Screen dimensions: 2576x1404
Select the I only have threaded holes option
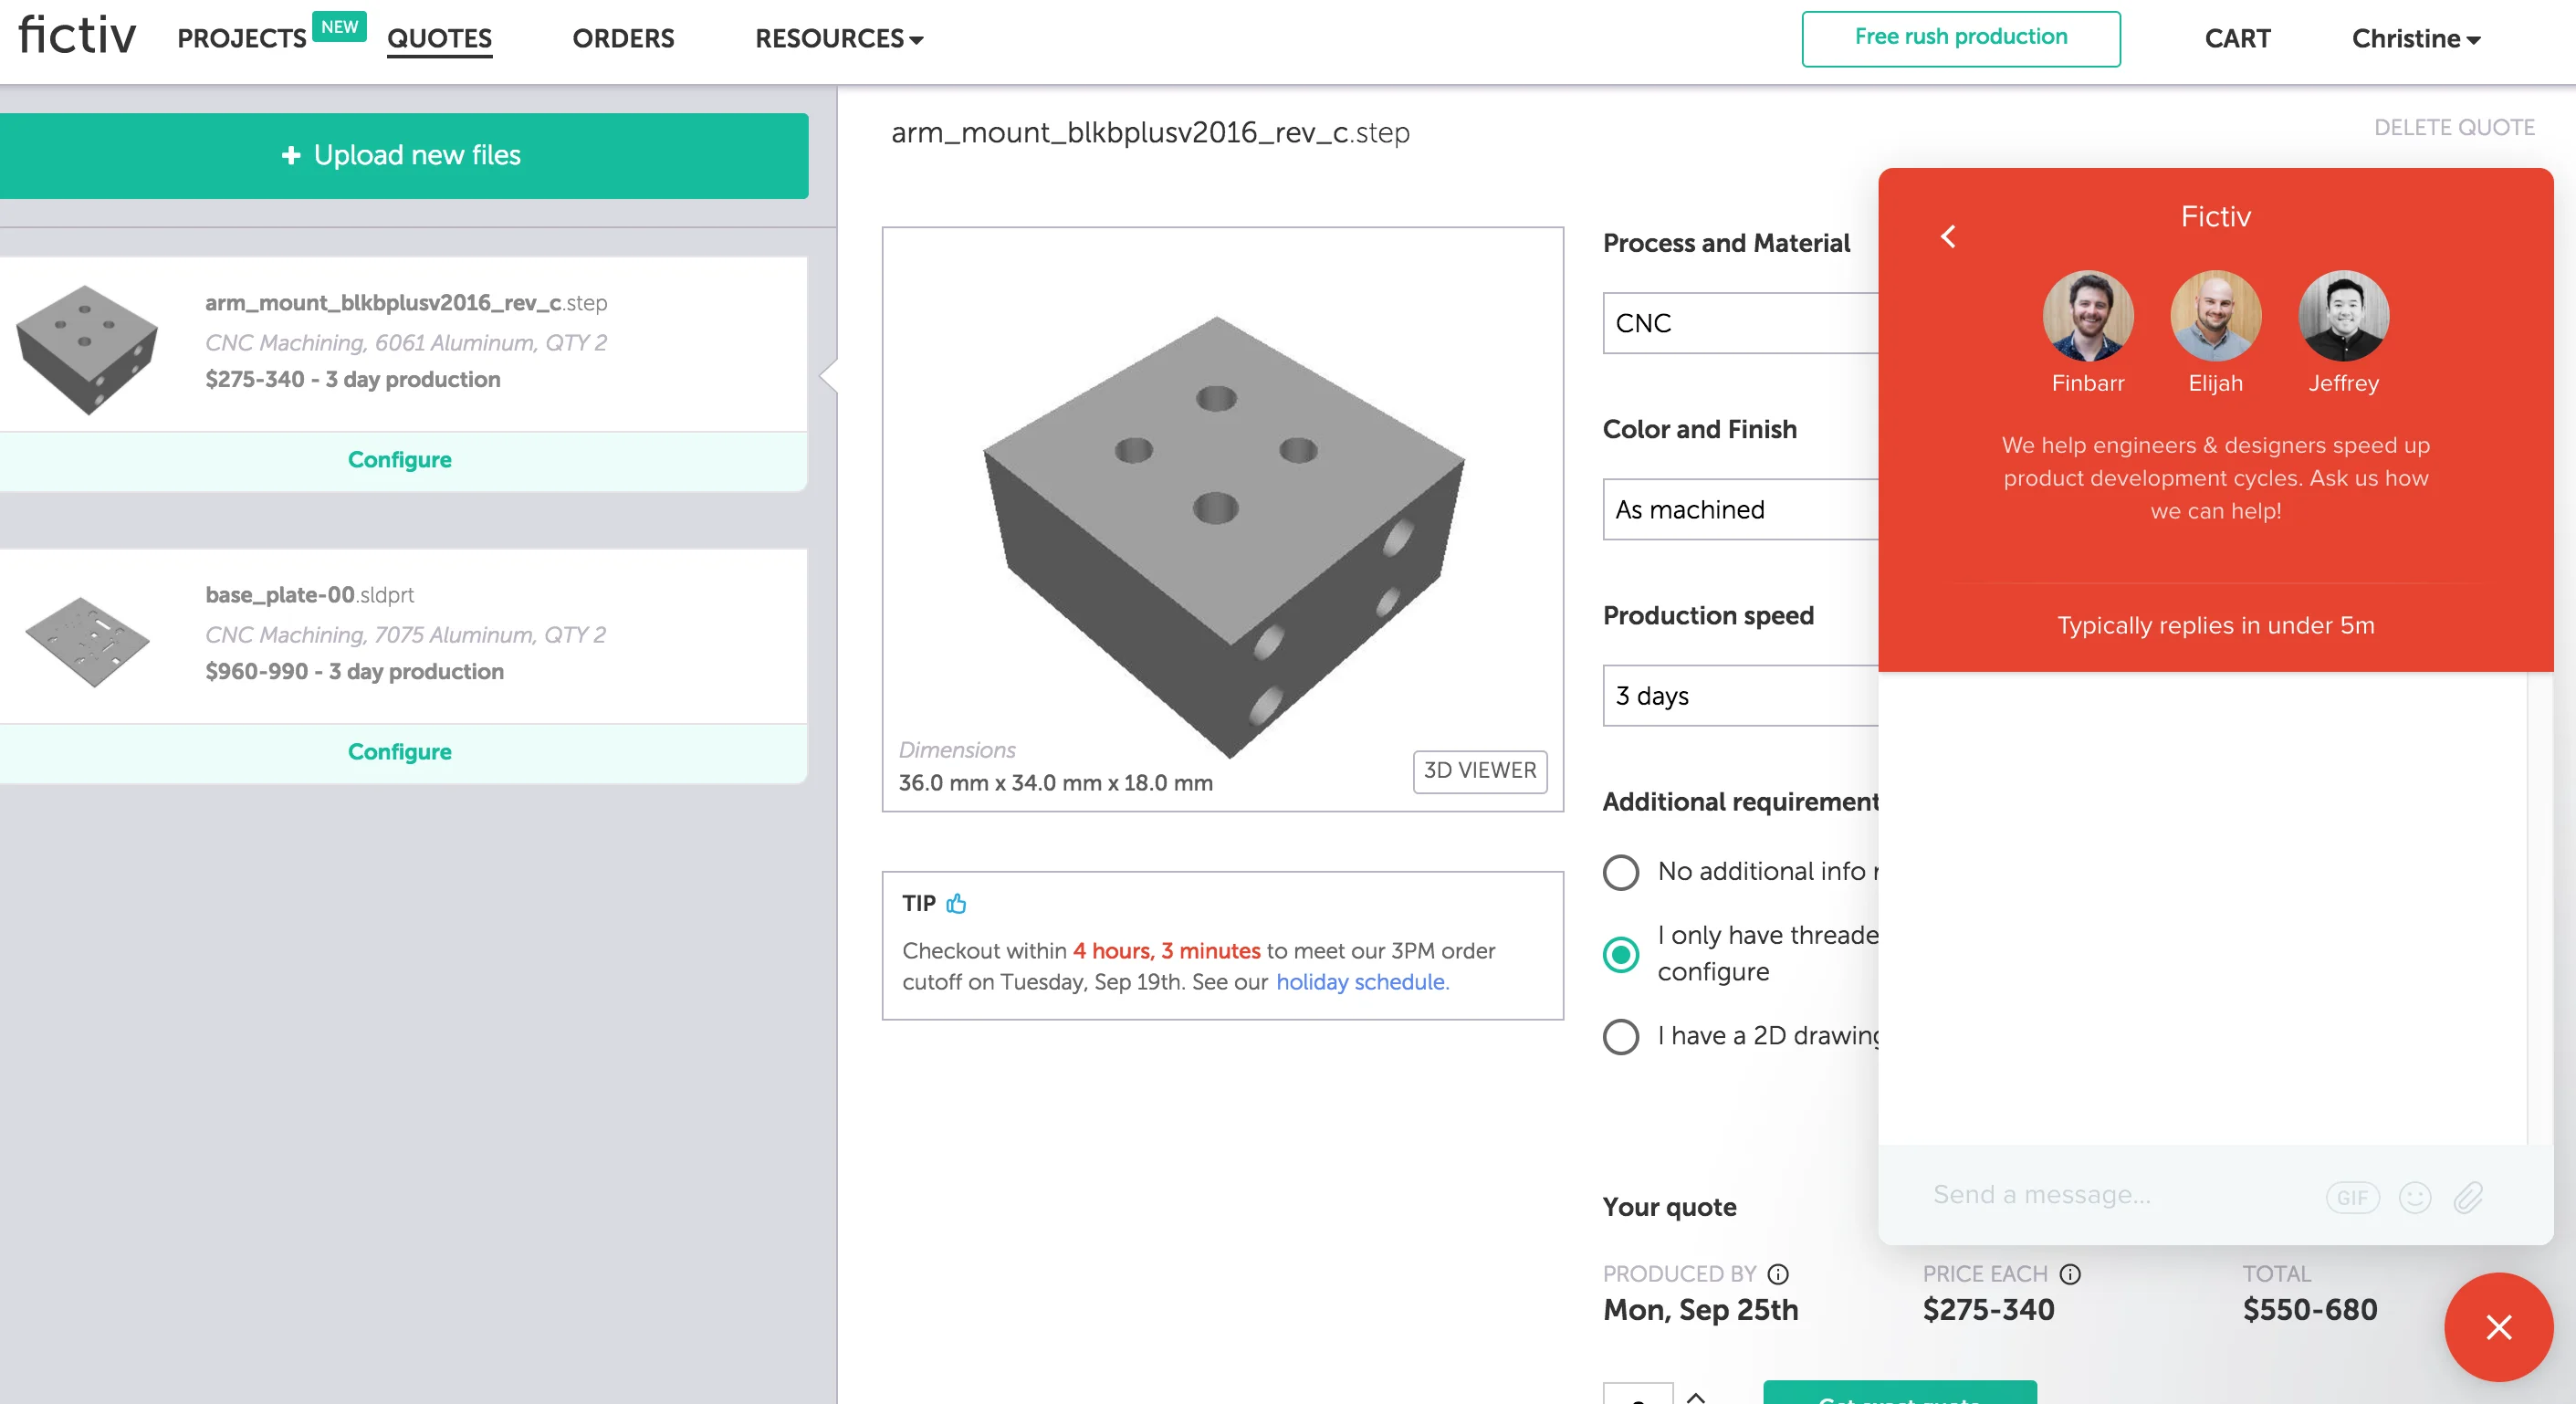pos(1620,954)
